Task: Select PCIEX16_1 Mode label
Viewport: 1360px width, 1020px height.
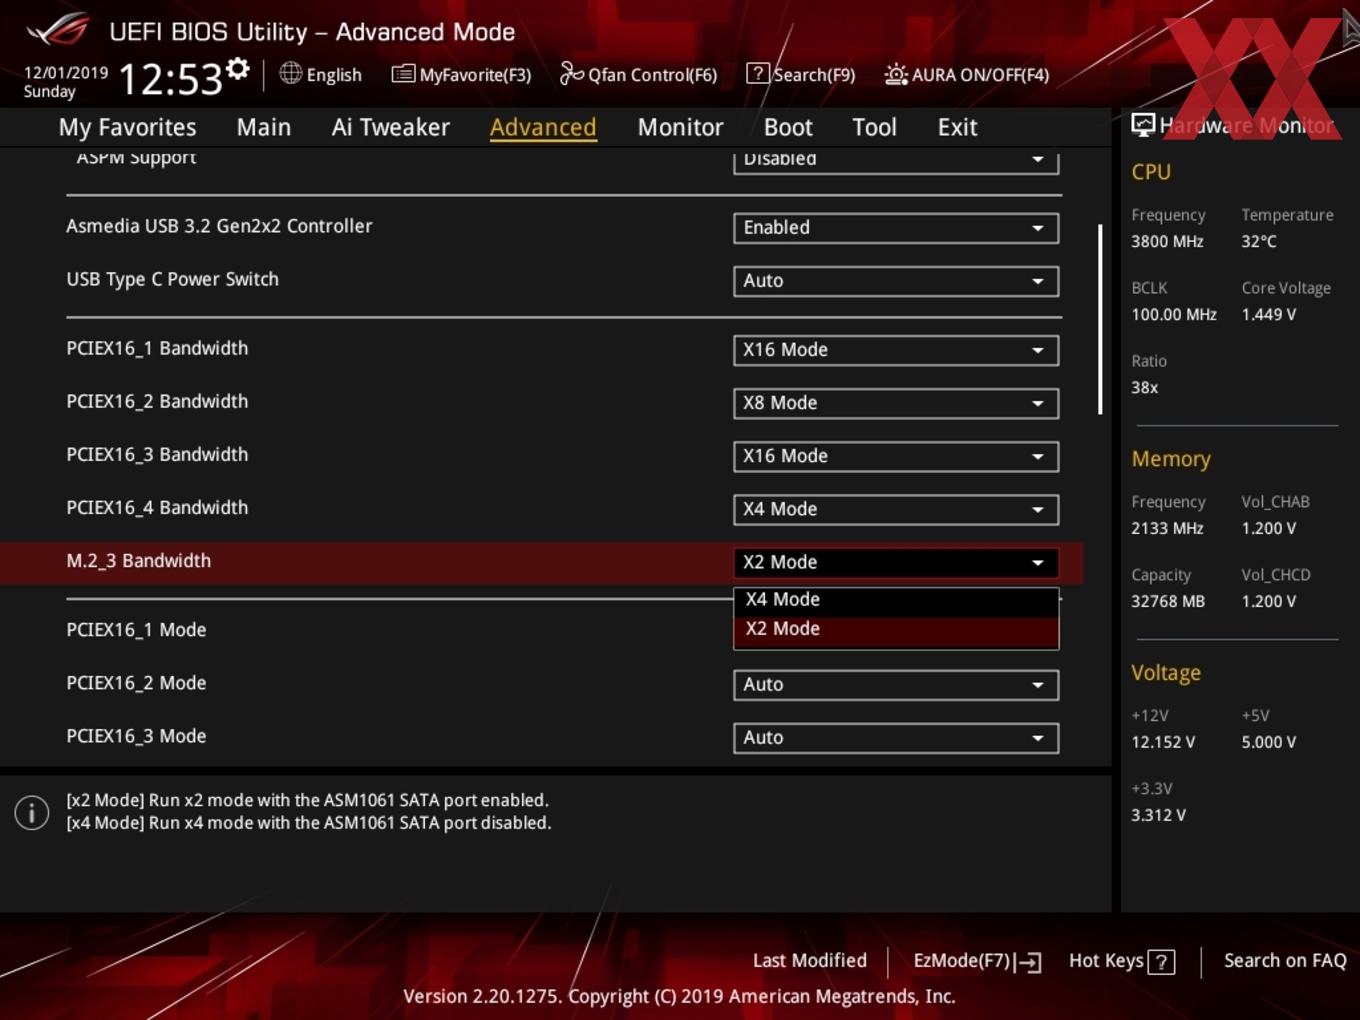Action: pyautogui.click(x=136, y=630)
